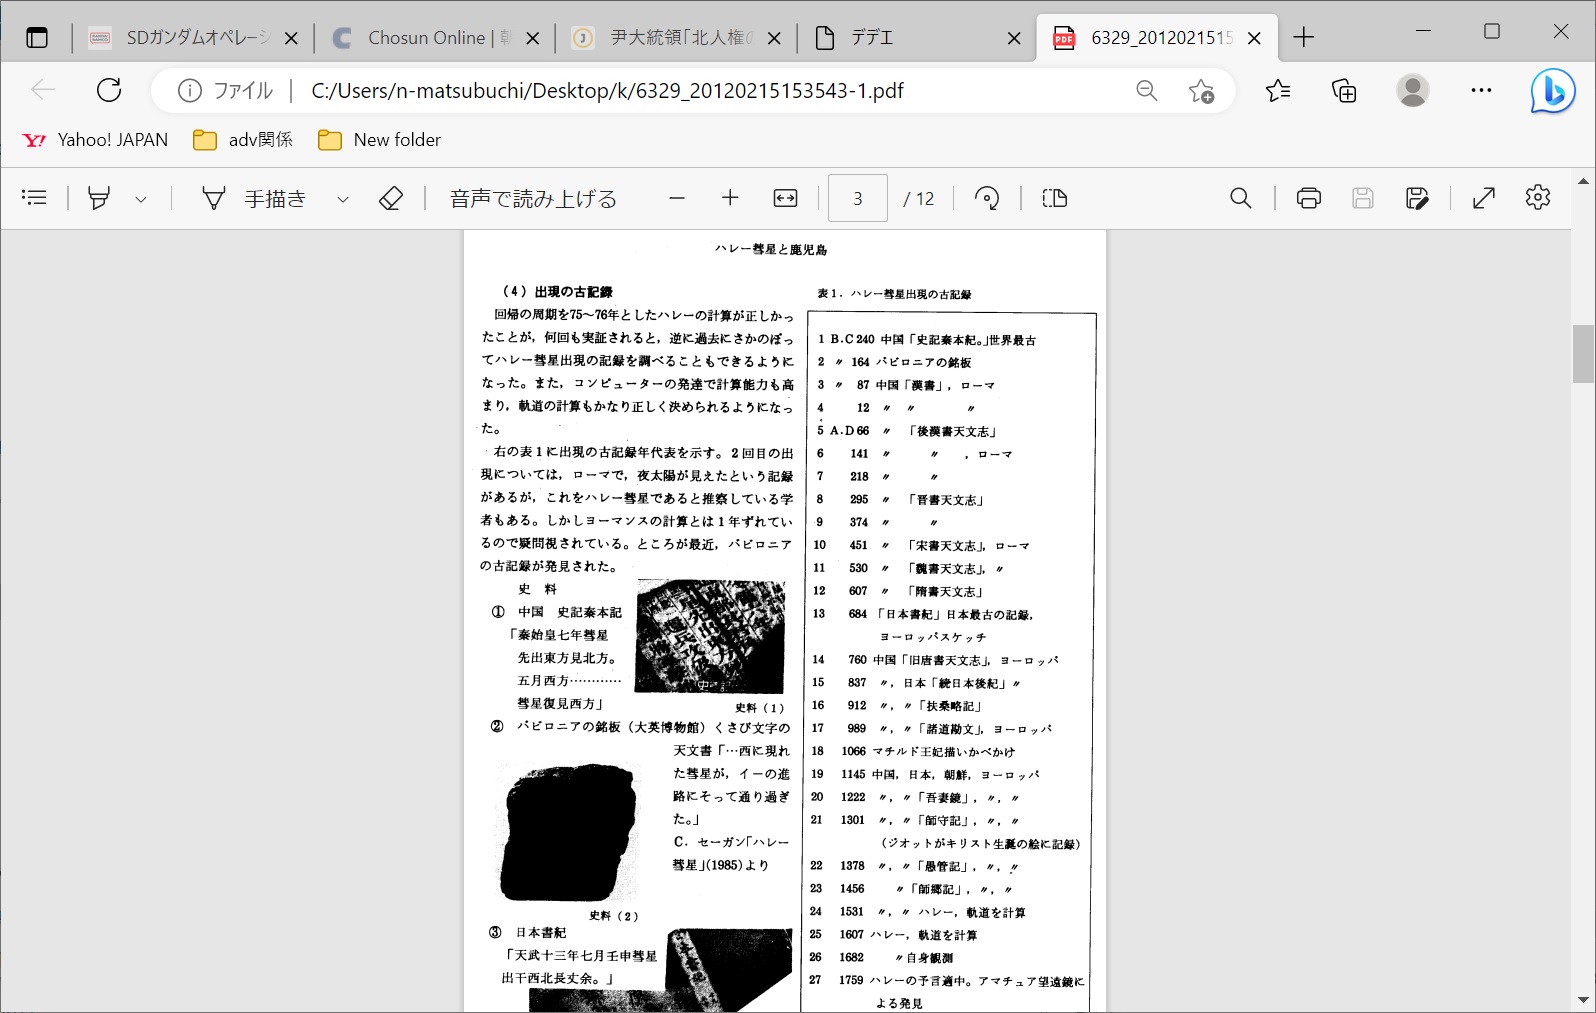Enter full screen PDF view

(1483, 198)
